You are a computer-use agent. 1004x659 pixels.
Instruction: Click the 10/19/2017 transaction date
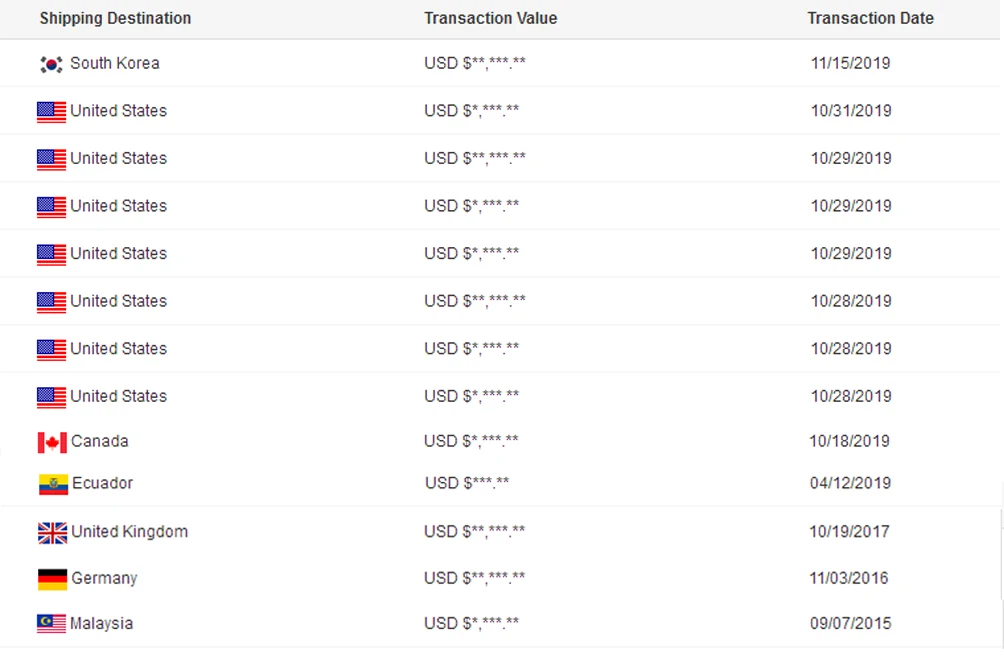pos(849,531)
